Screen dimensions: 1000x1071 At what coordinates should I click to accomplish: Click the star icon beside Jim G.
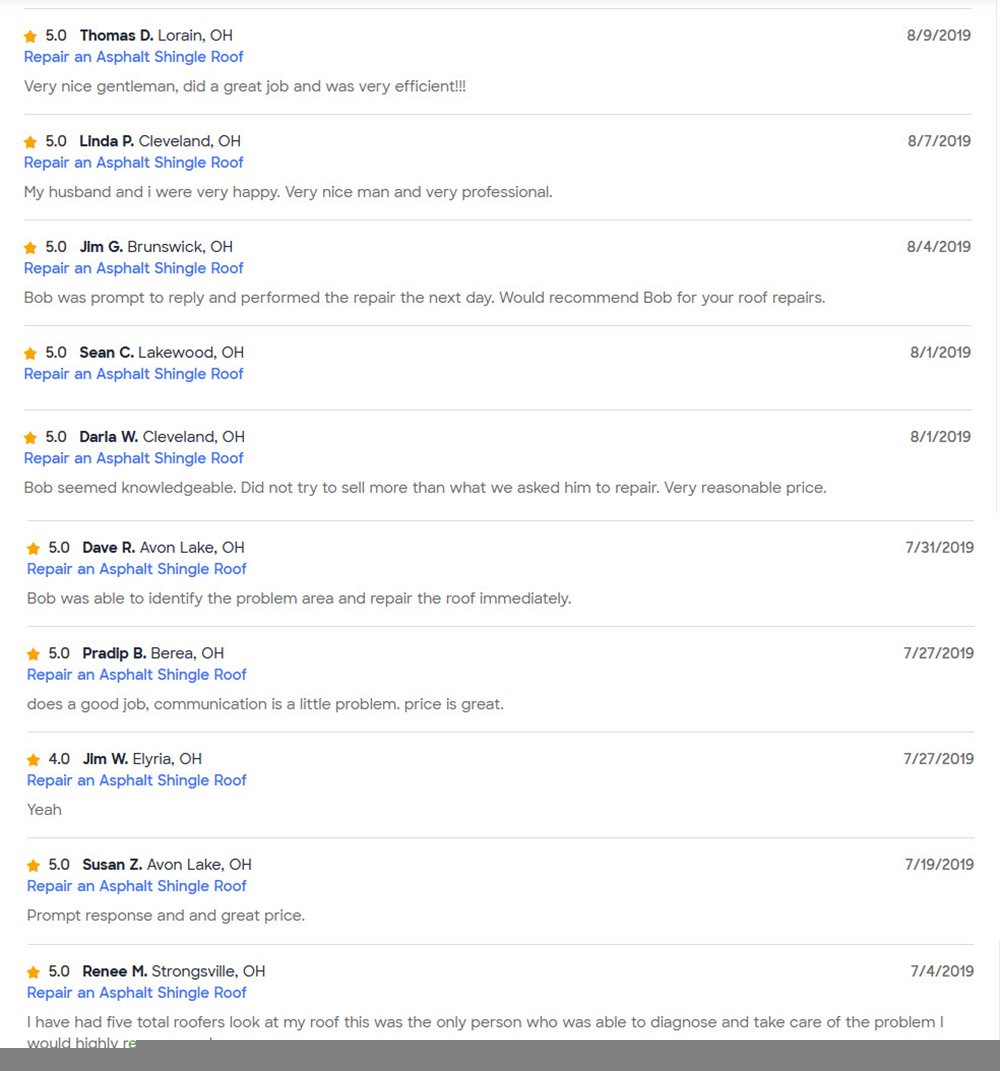30,248
